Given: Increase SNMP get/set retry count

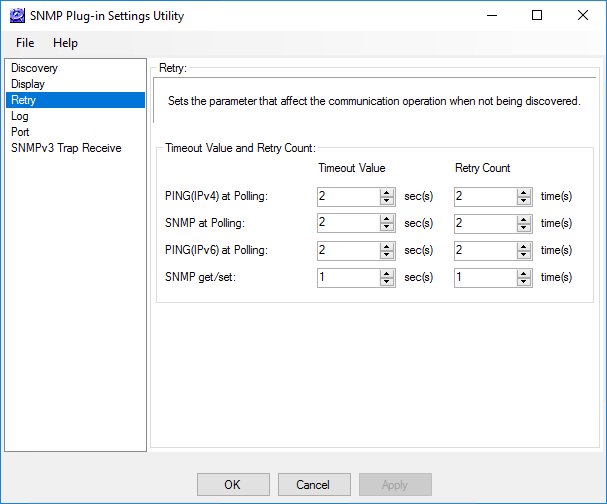Looking at the screenshot, I should 523,273.
